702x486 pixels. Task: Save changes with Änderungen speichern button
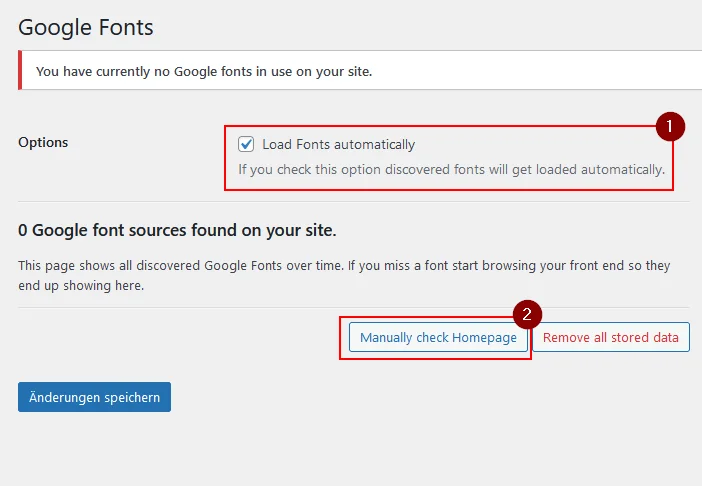pyautogui.click(x=94, y=397)
